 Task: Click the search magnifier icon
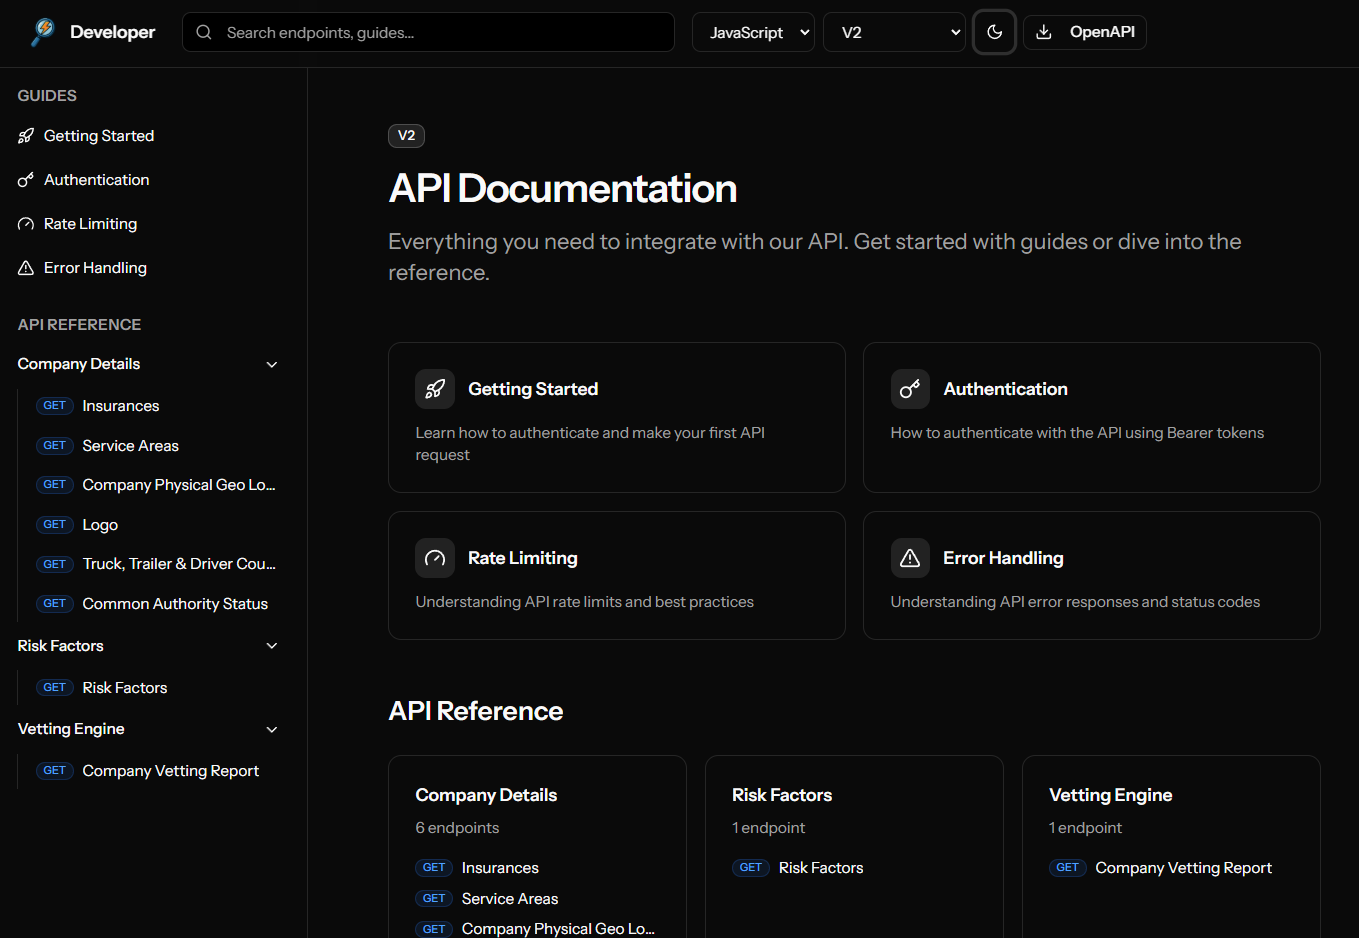(x=204, y=32)
